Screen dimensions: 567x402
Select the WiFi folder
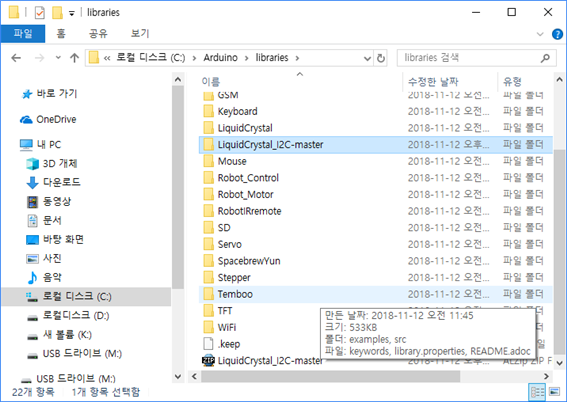[227, 328]
